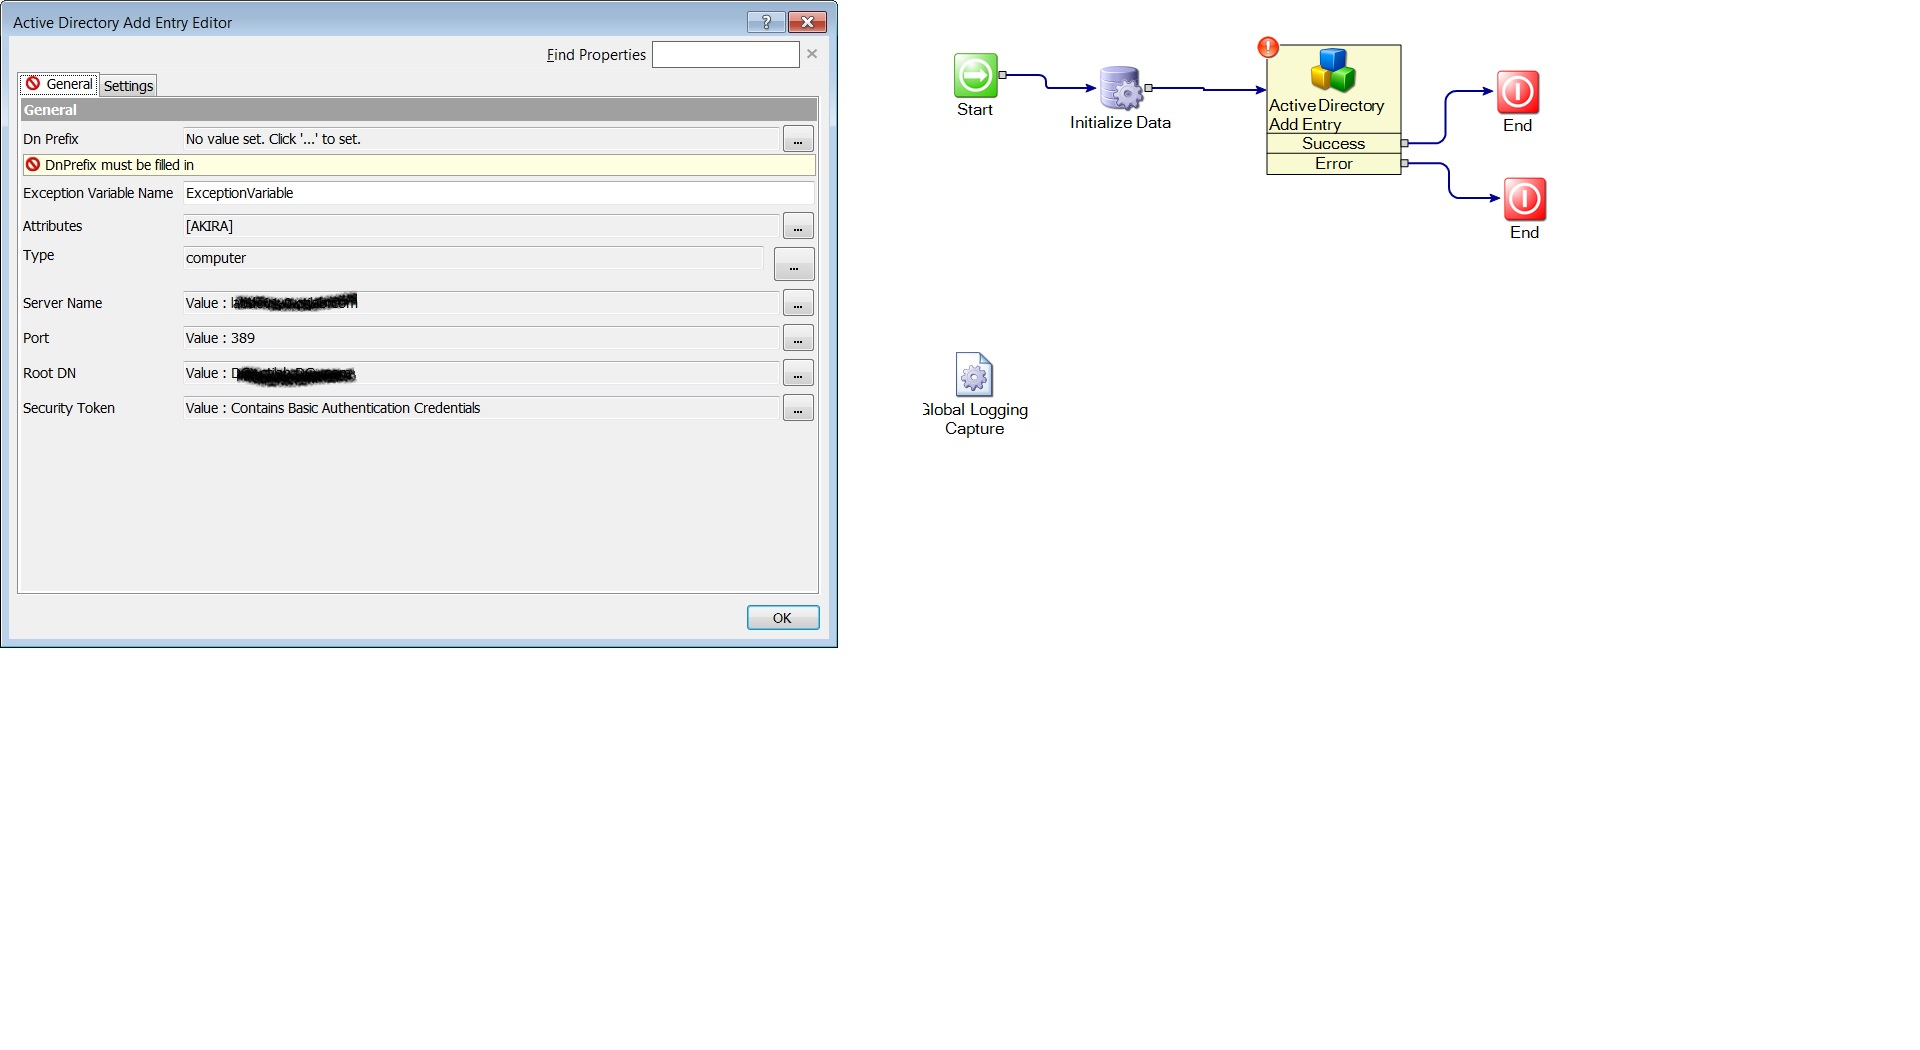The image size is (1920, 1050).
Task: Click inside the Find Properties search field
Action: pyautogui.click(x=726, y=54)
